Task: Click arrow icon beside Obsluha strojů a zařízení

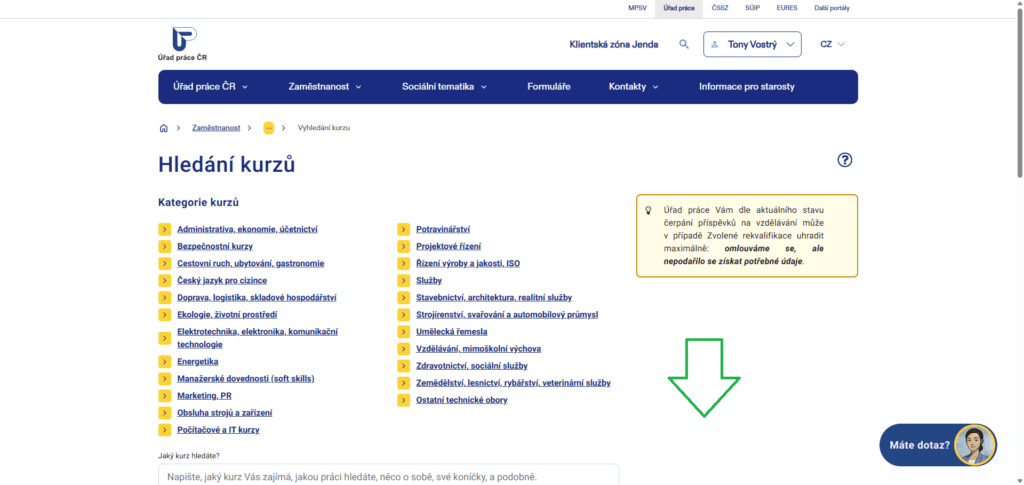Action: 165,413
